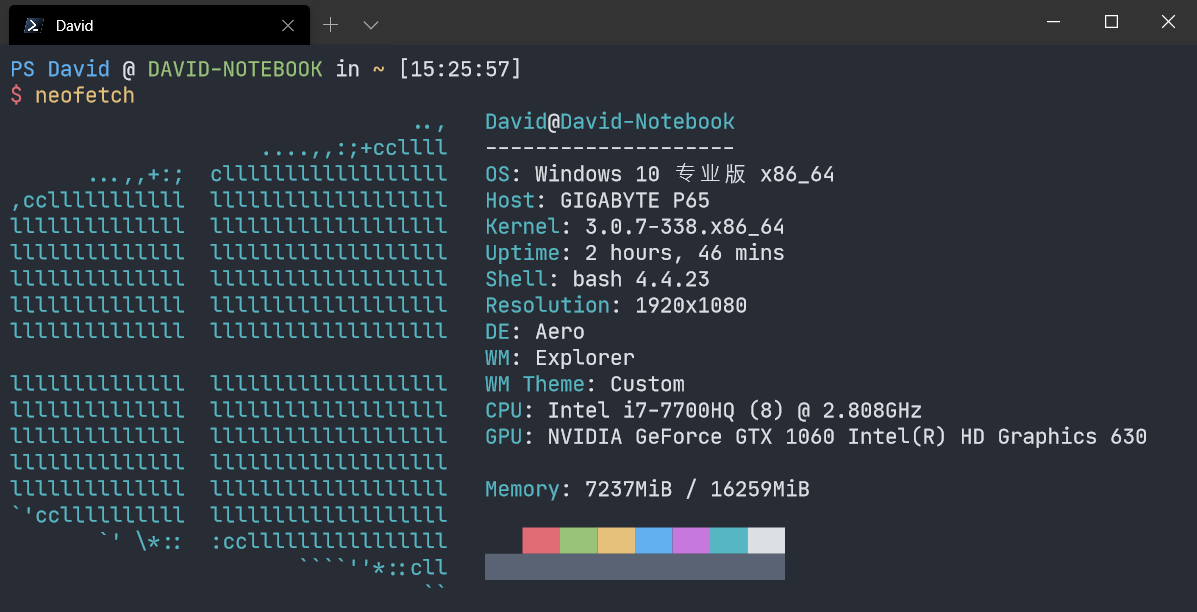
Task: Click the PS label in the prompt
Action: pos(23,69)
